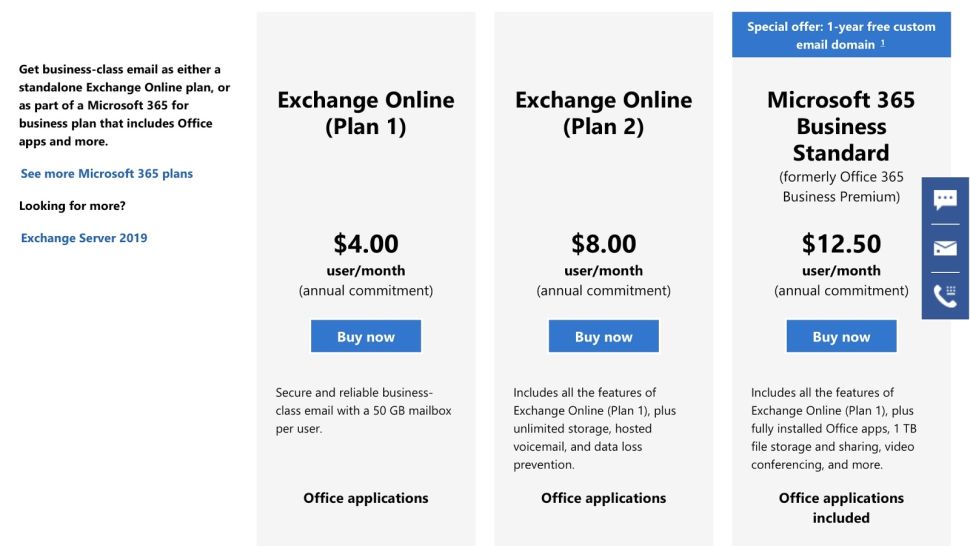The image size is (970, 546).
Task: Click the Looking for more? text
Action: (72, 206)
